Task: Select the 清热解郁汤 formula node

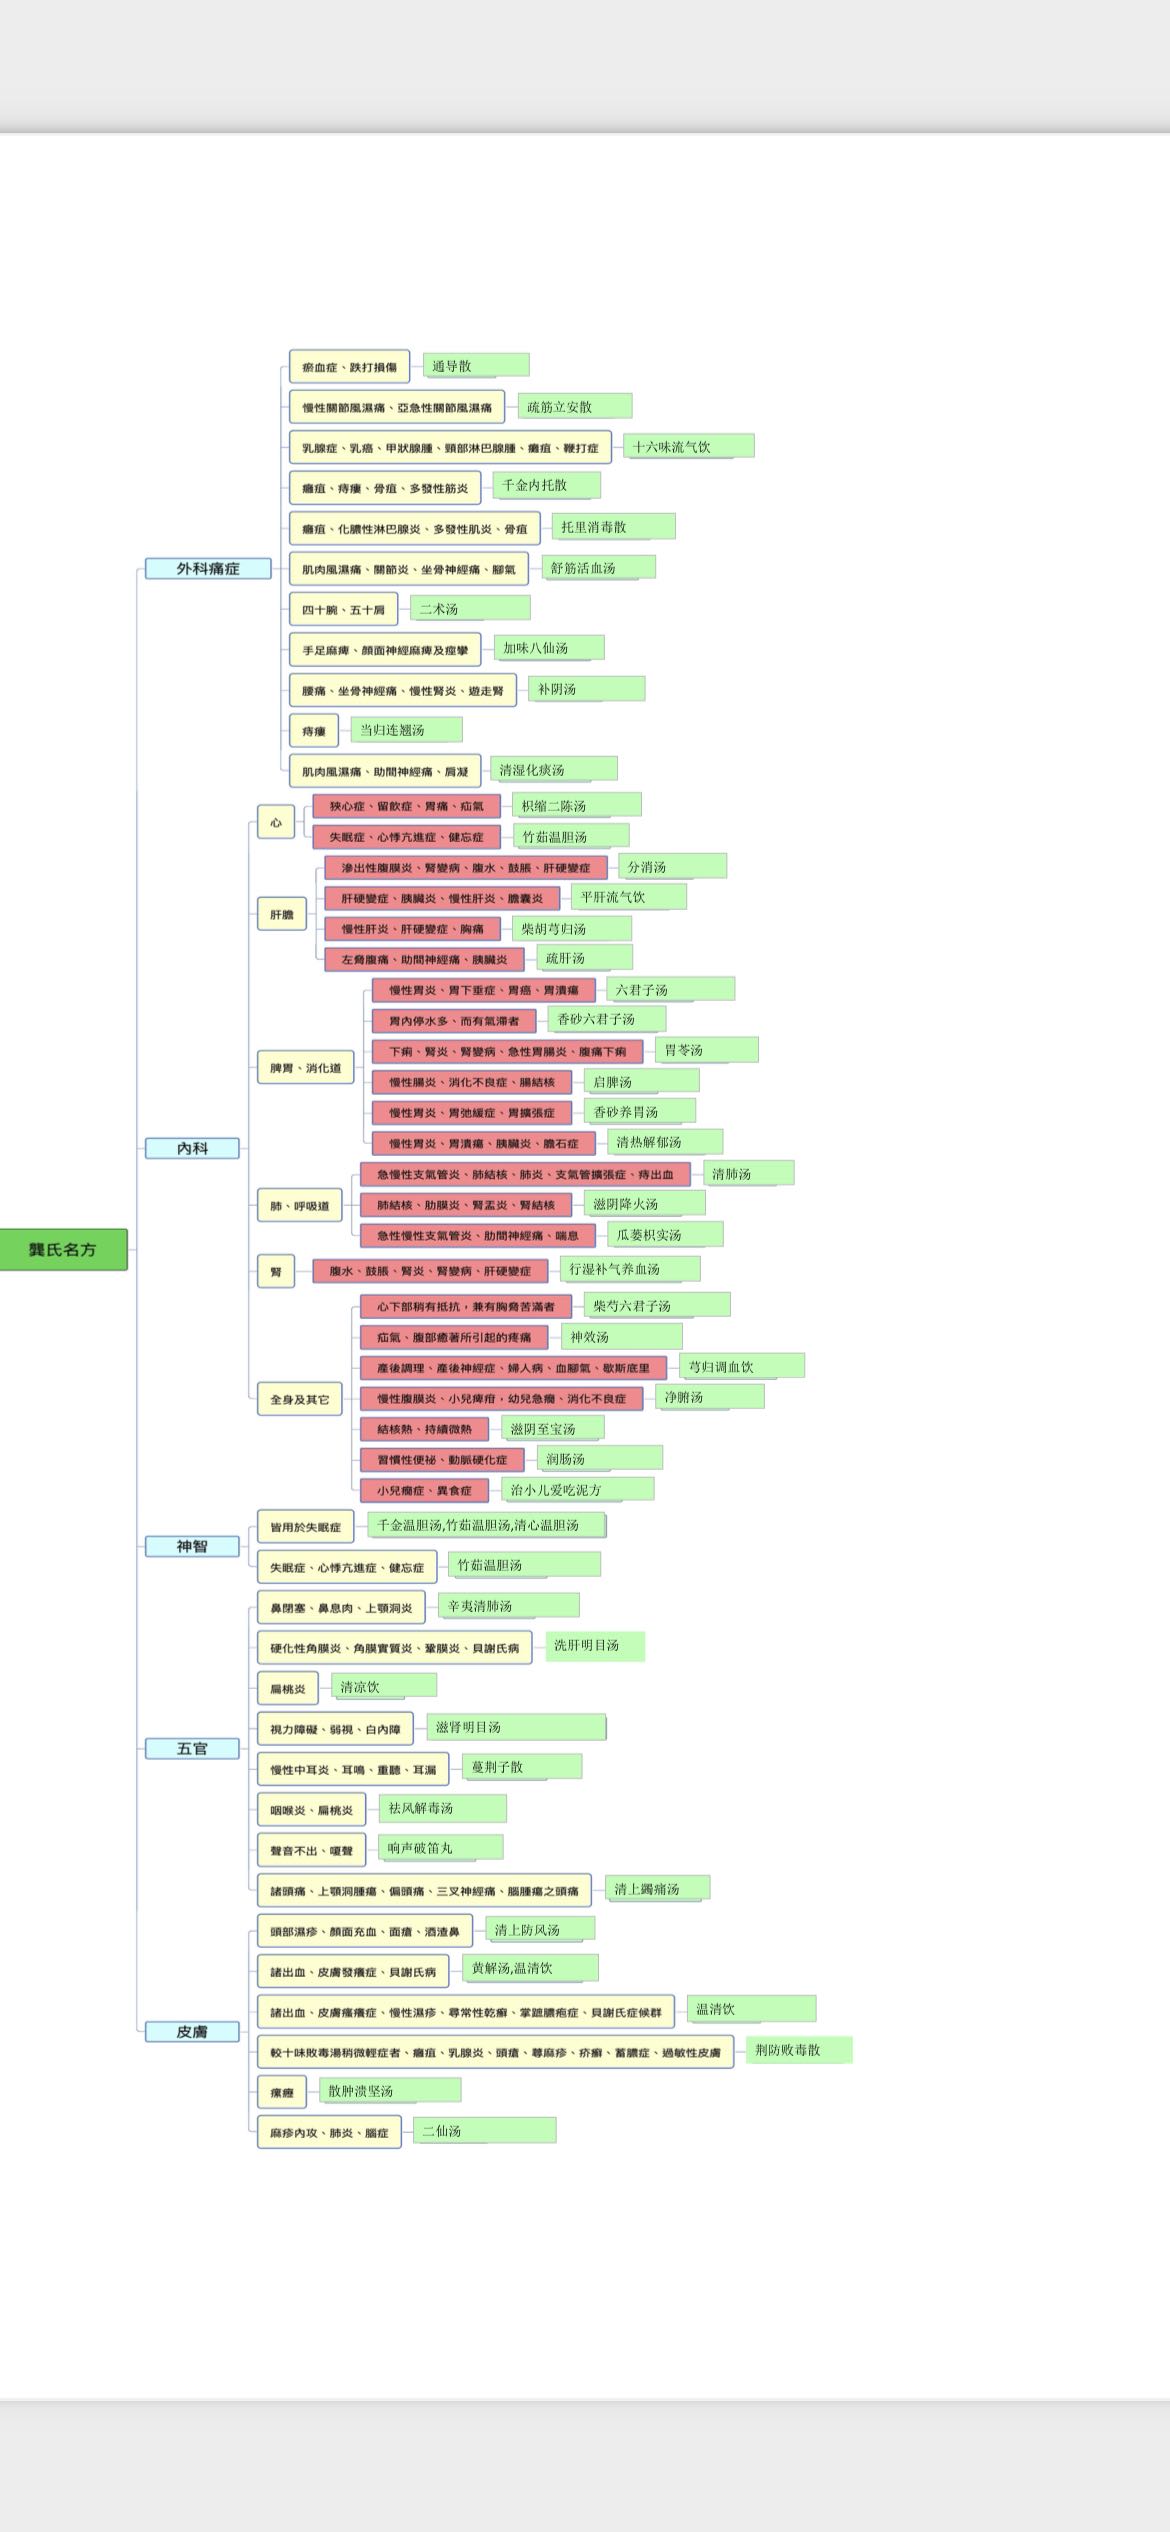Action: coord(665,1141)
